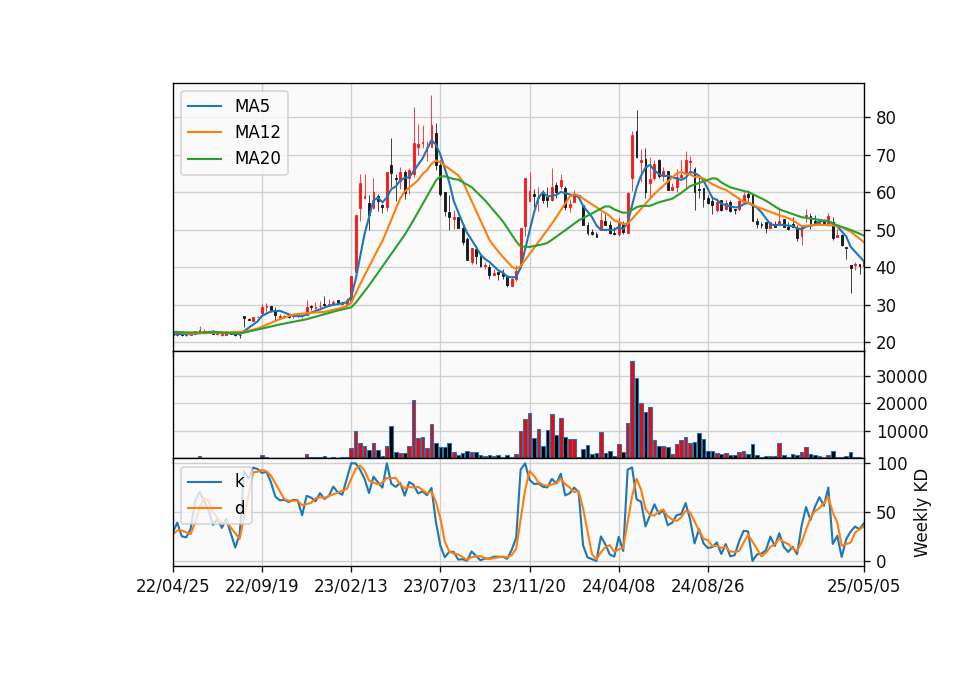Click the price axis value 40
The height and width of the screenshot is (690, 960).
coord(886,268)
